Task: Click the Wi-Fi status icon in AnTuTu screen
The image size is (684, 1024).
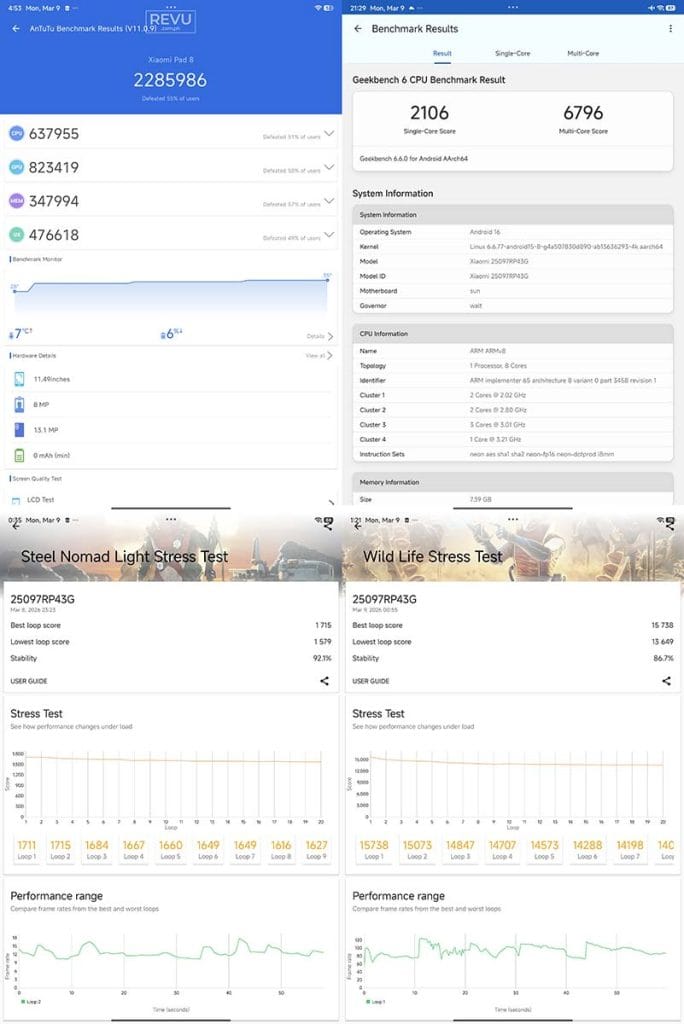Action: (x=318, y=8)
